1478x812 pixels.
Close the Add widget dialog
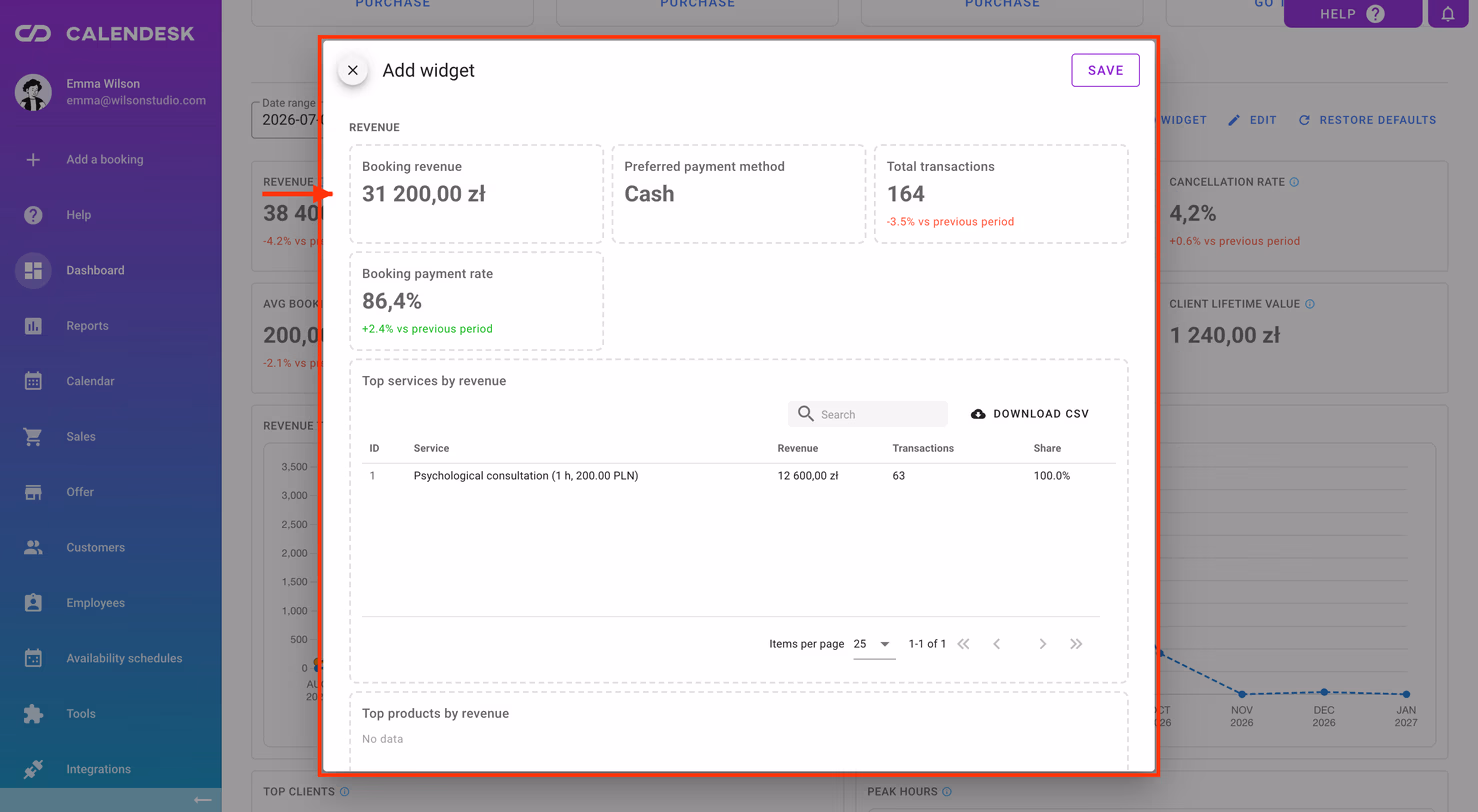click(x=352, y=71)
